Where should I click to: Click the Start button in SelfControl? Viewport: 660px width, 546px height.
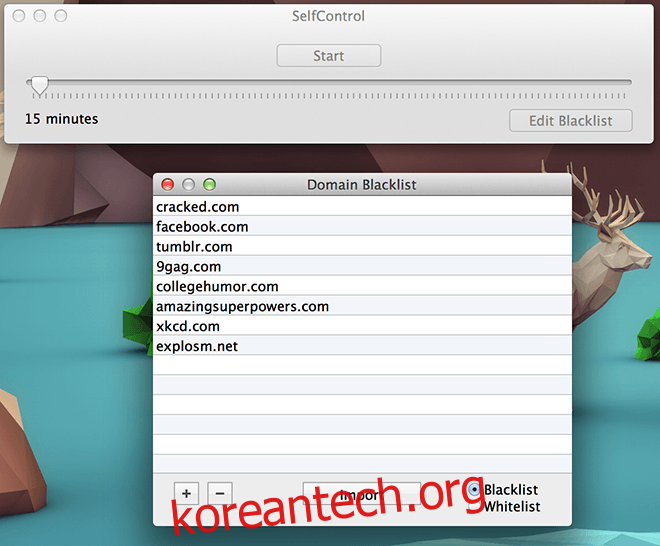[329, 56]
